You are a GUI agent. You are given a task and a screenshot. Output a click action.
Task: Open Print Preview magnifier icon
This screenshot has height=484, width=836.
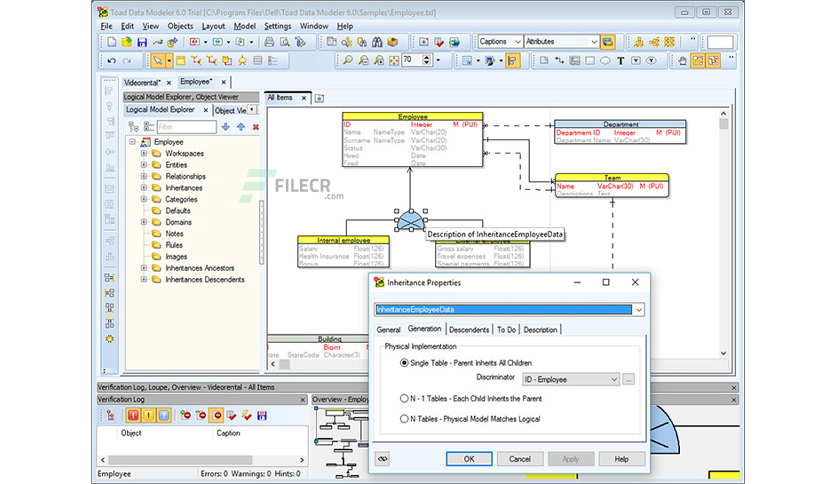[x=285, y=42]
